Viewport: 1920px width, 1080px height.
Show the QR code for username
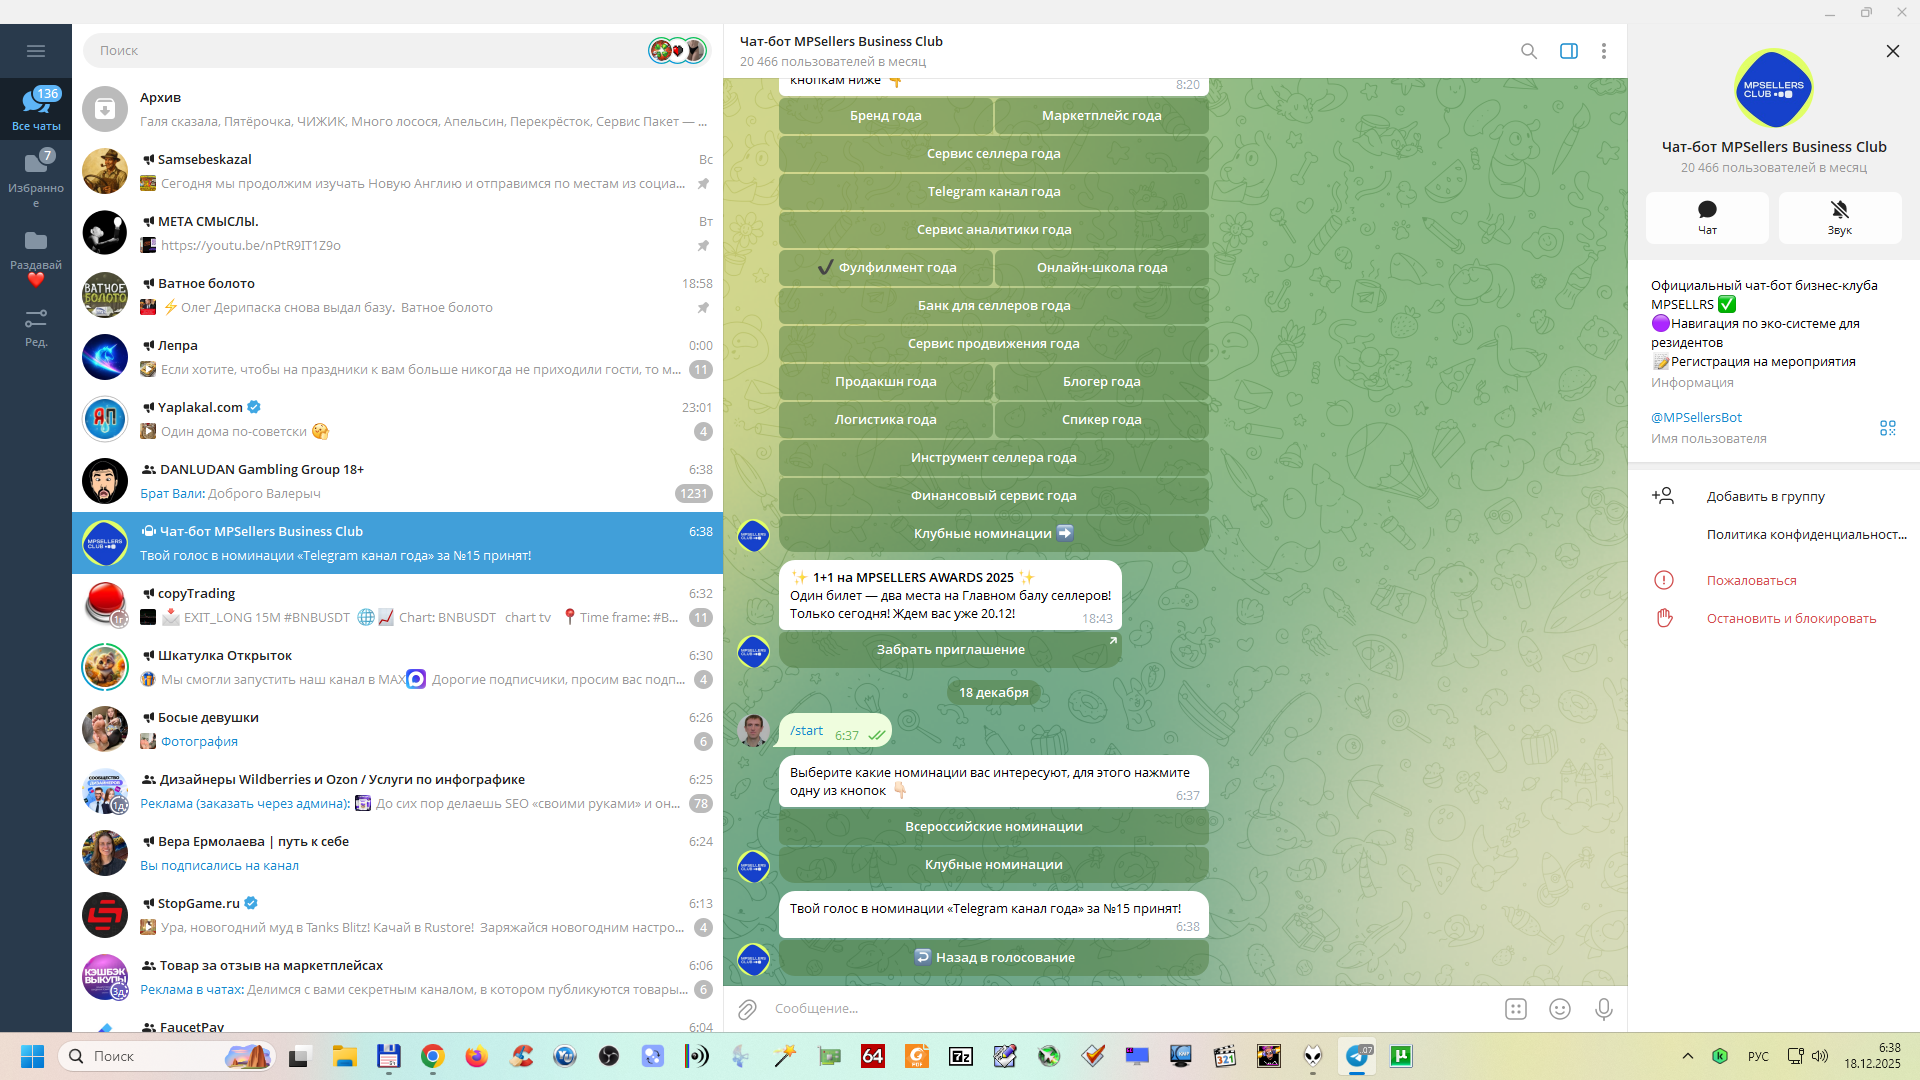click(x=1887, y=428)
